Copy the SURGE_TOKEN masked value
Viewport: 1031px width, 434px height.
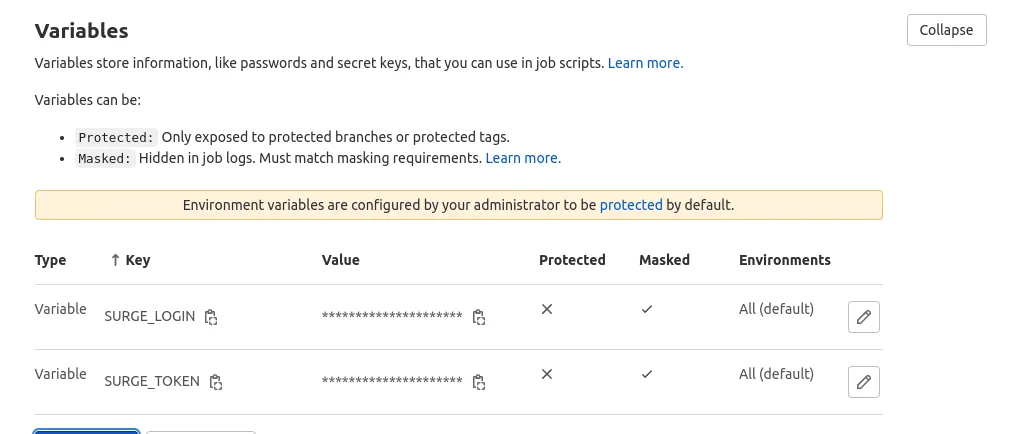(479, 382)
